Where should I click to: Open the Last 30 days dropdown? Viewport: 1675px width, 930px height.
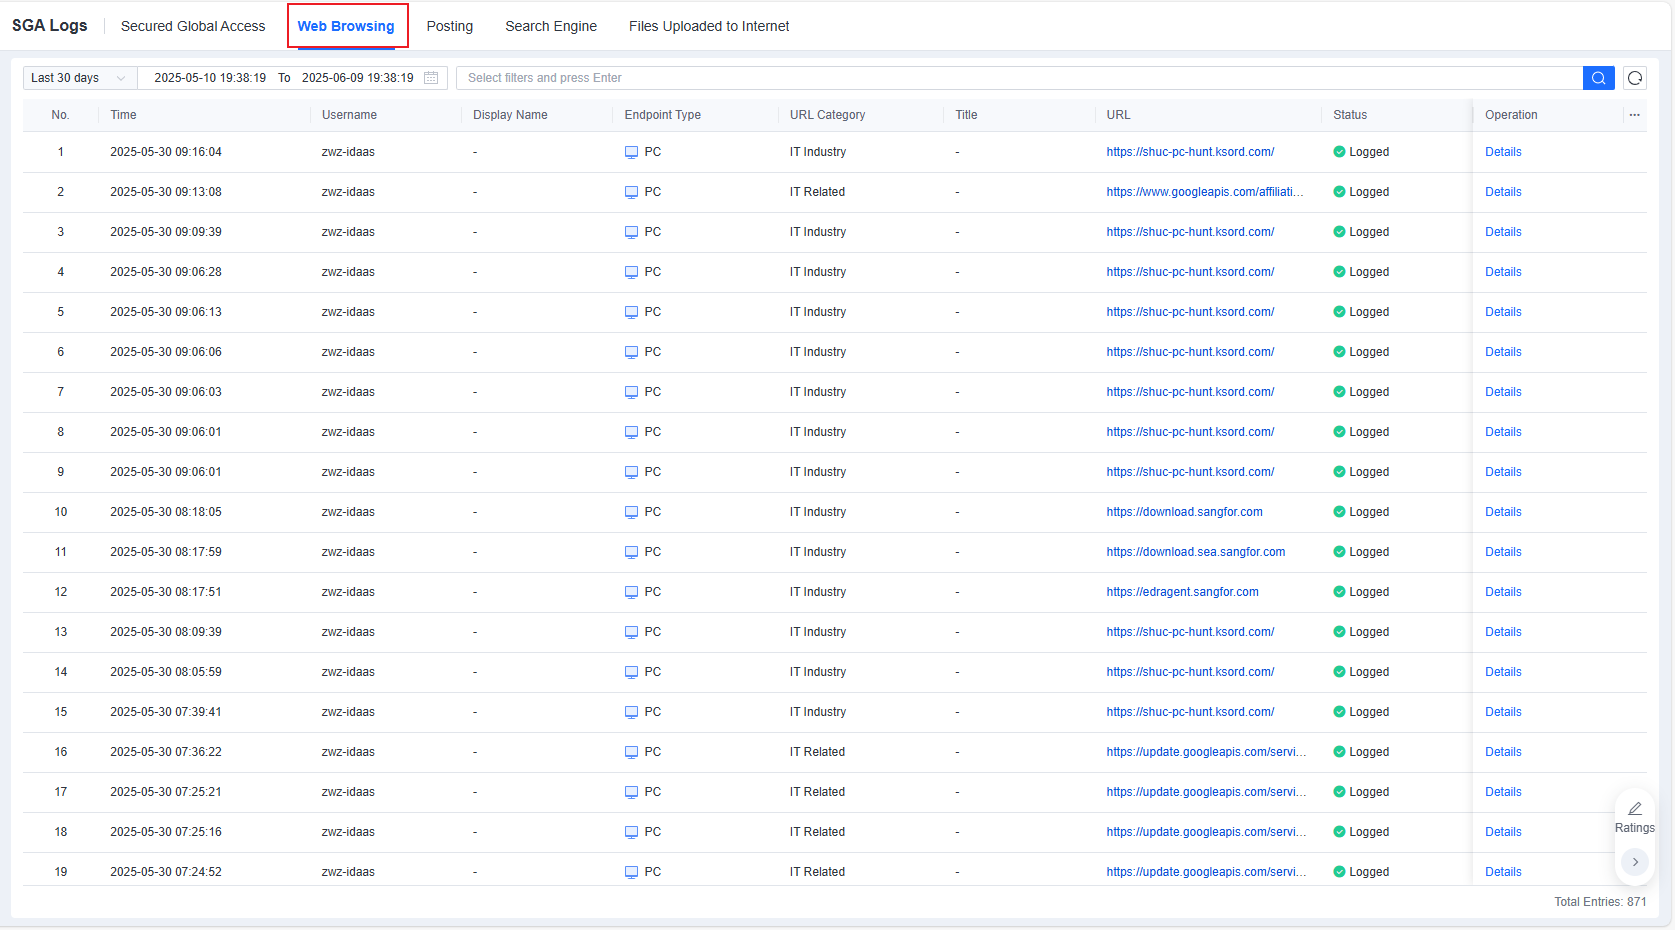[79, 78]
